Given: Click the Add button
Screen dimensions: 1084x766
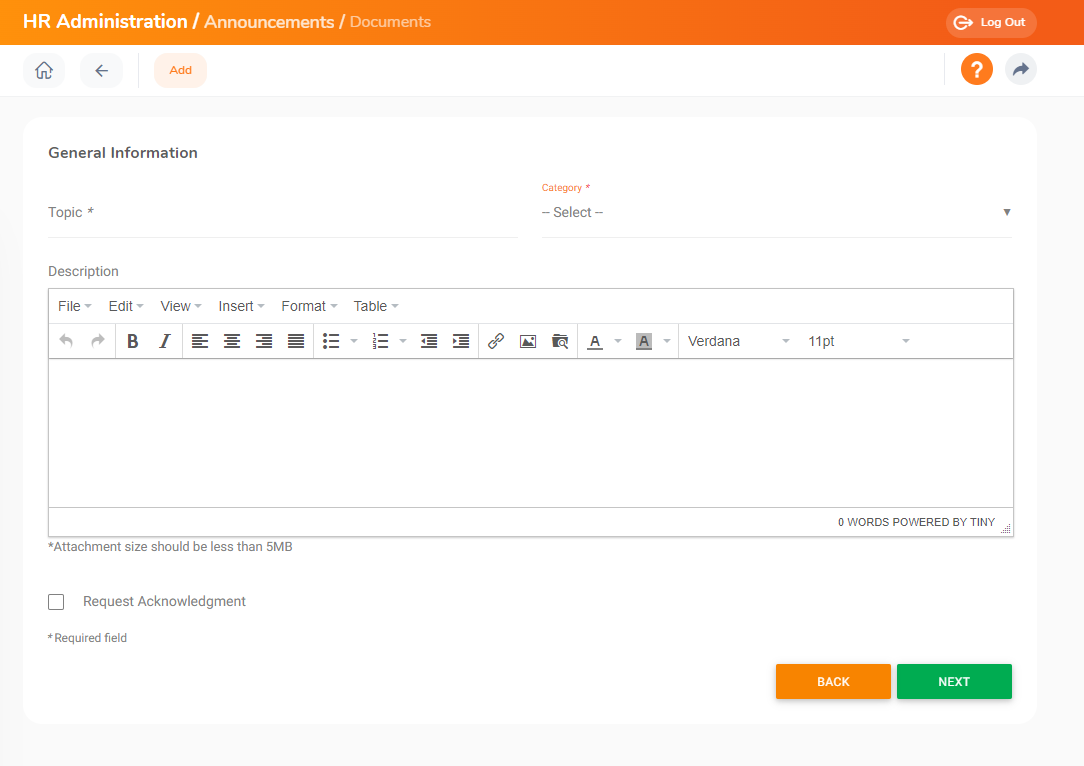Looking at the screenshot, I should (180, 71).
